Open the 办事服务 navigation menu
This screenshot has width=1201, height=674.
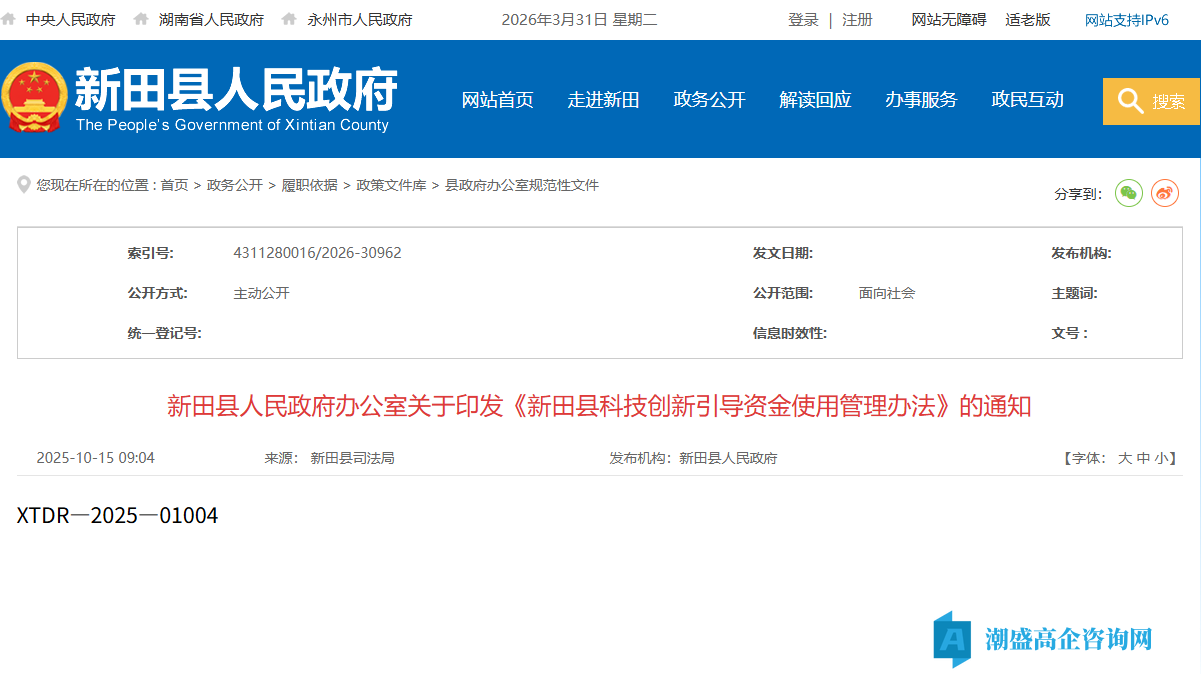pos(920,100)
